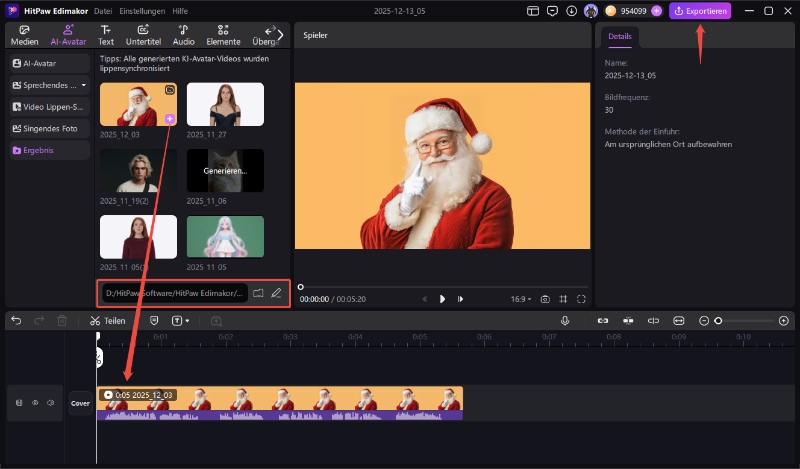The image size is (800, 469).
Task: Enter fullscreen player view
Action: [x=582, y=299]
